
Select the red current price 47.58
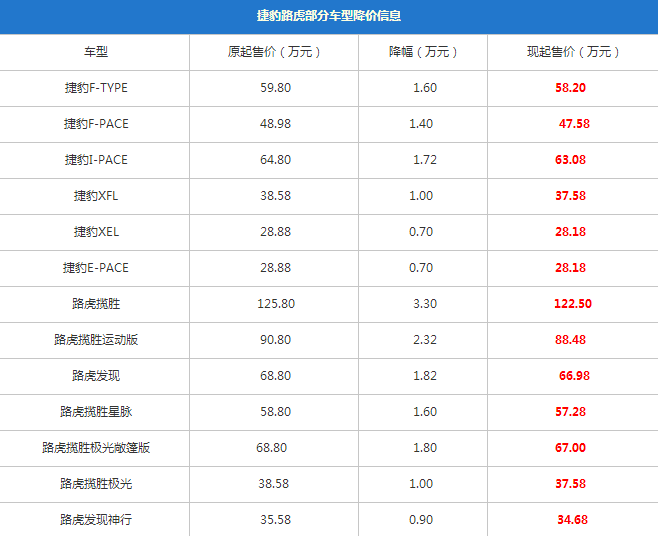pyautogui.click(x=574, y=124)
